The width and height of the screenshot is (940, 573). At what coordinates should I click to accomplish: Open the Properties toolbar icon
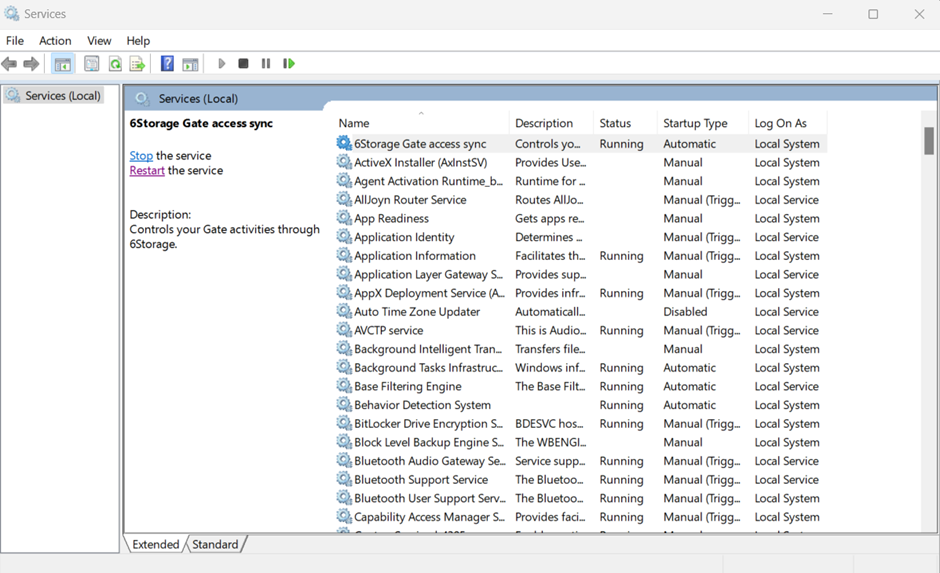[x=91, y=64]
